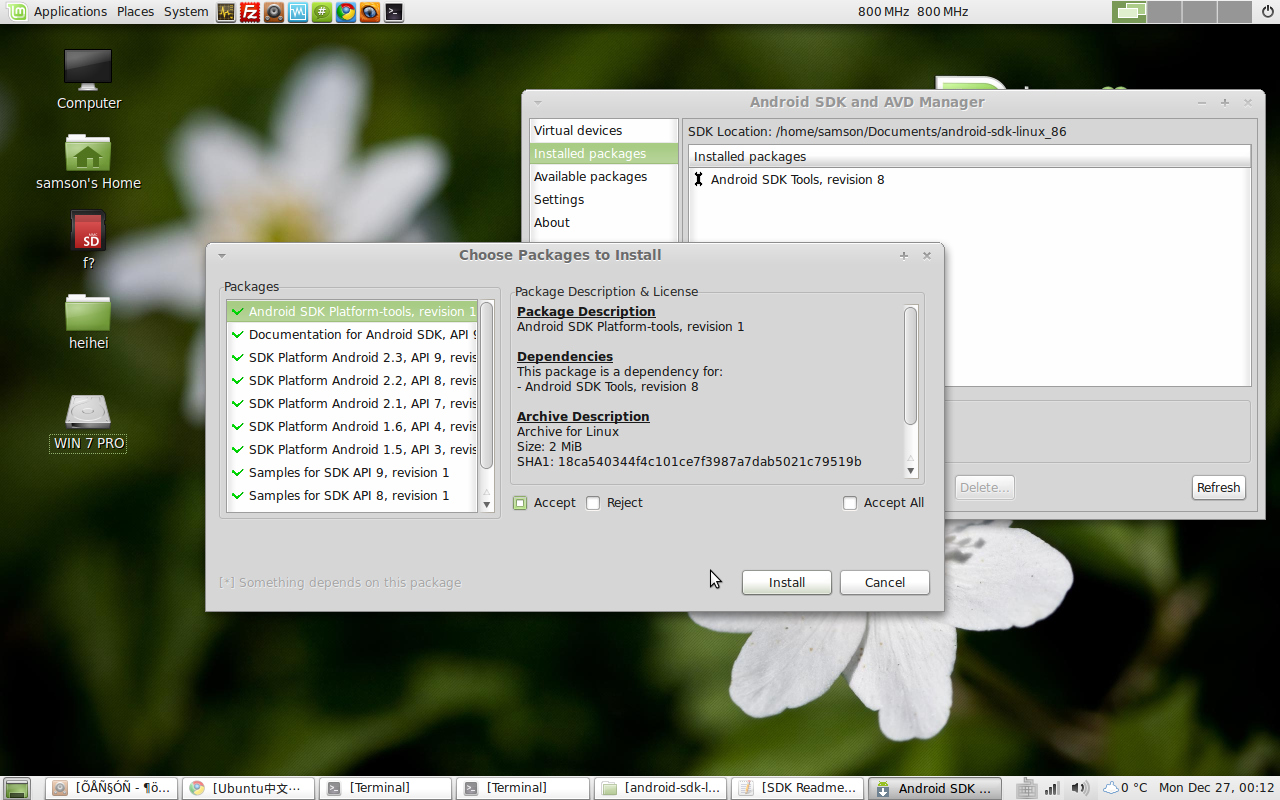Click the clock showing Mon Dec 27
Image resolution: width=1280 pixels, height=800 pixels.
point(1216,788)
